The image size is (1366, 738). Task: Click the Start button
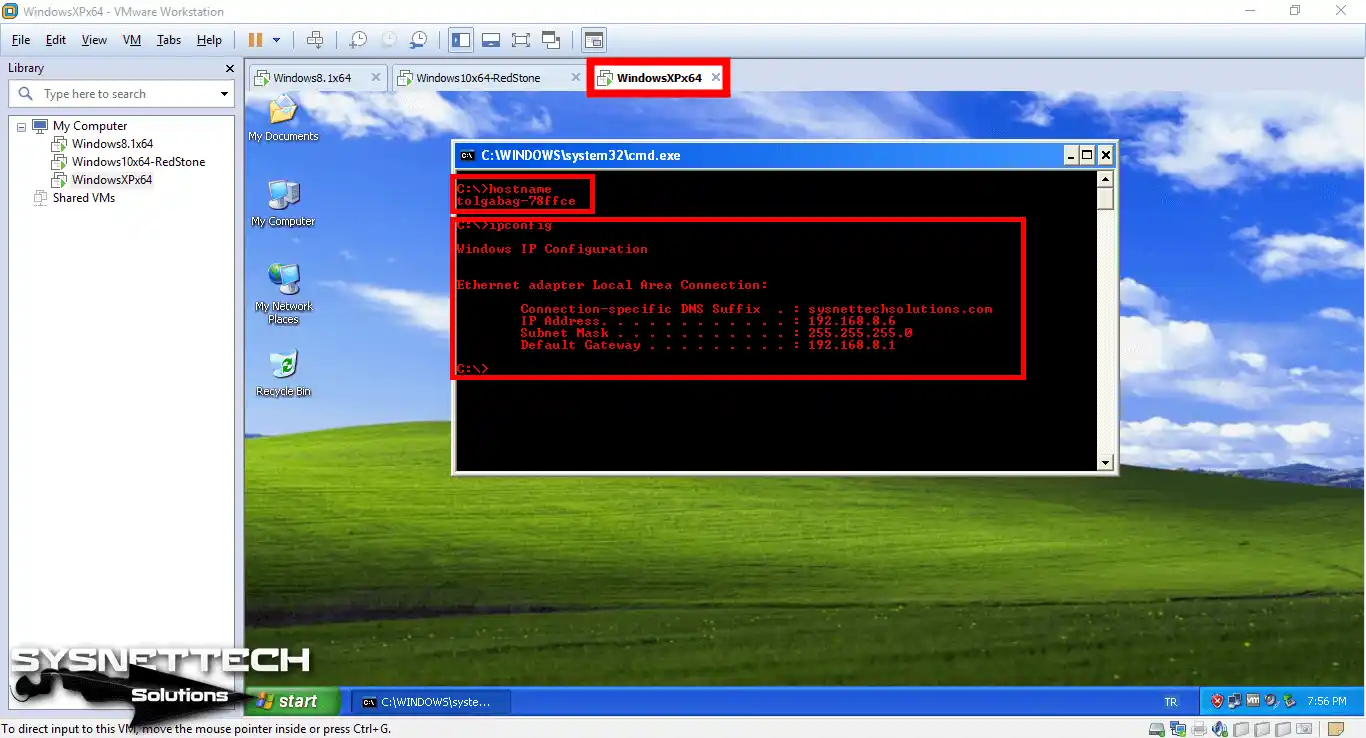(x=289, y=701)
